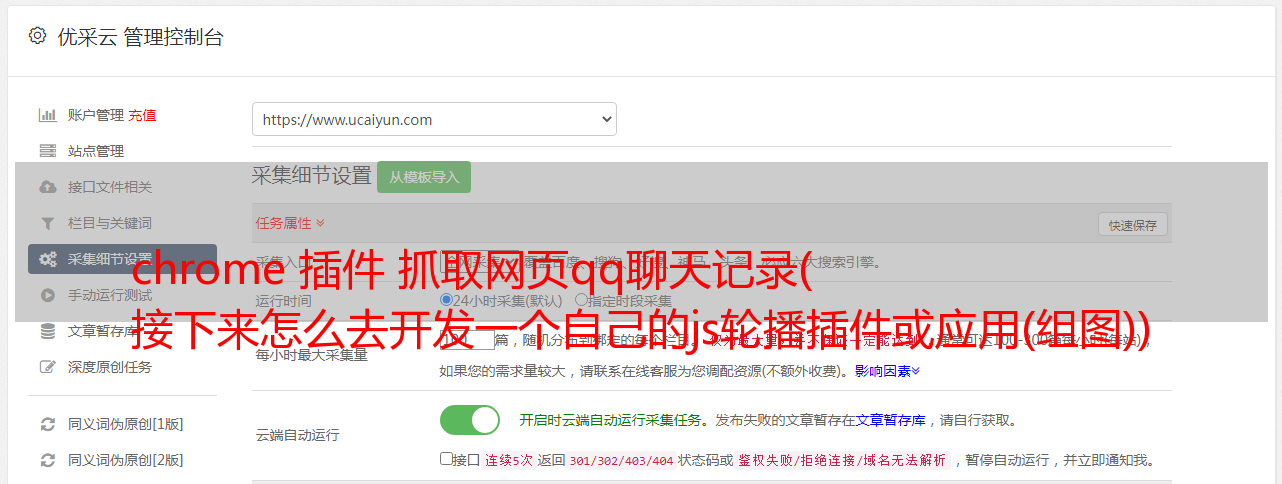Open the 文章暂存库 link in the description
This screenshot has height=484, width=1282.
click(x=890, y=420)
